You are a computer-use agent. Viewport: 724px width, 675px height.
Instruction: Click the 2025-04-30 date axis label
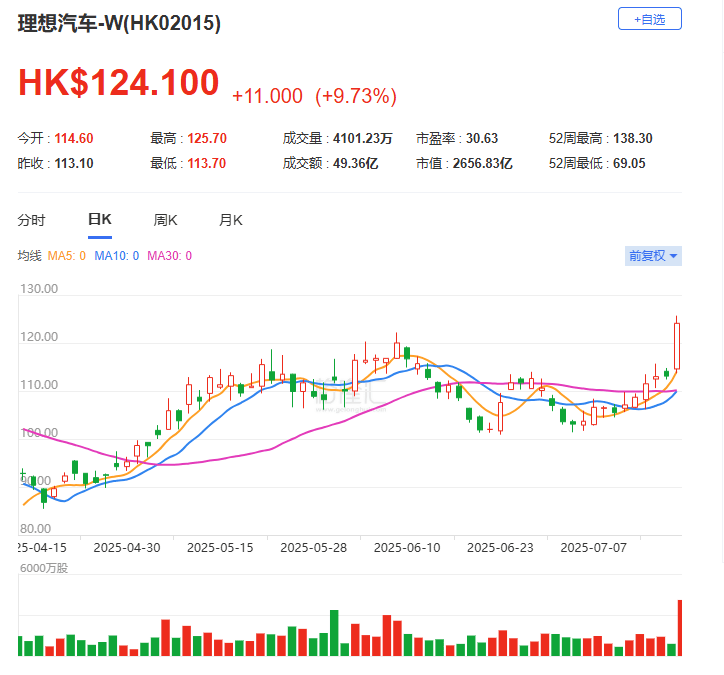click(127, 548)
